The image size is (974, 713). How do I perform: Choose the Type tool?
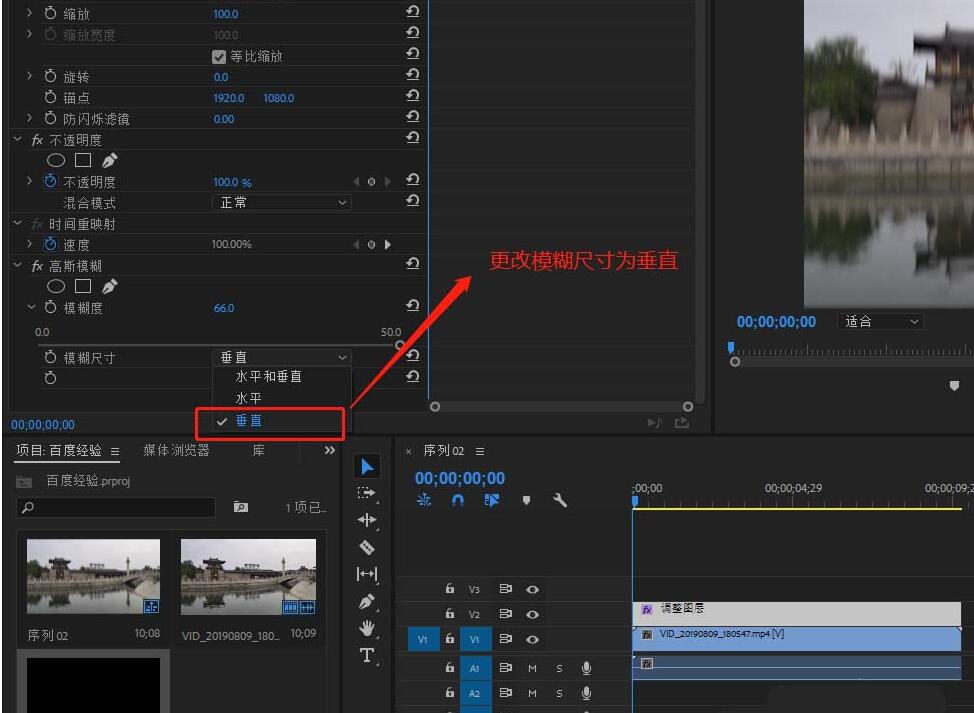click(x=367, y=656)
